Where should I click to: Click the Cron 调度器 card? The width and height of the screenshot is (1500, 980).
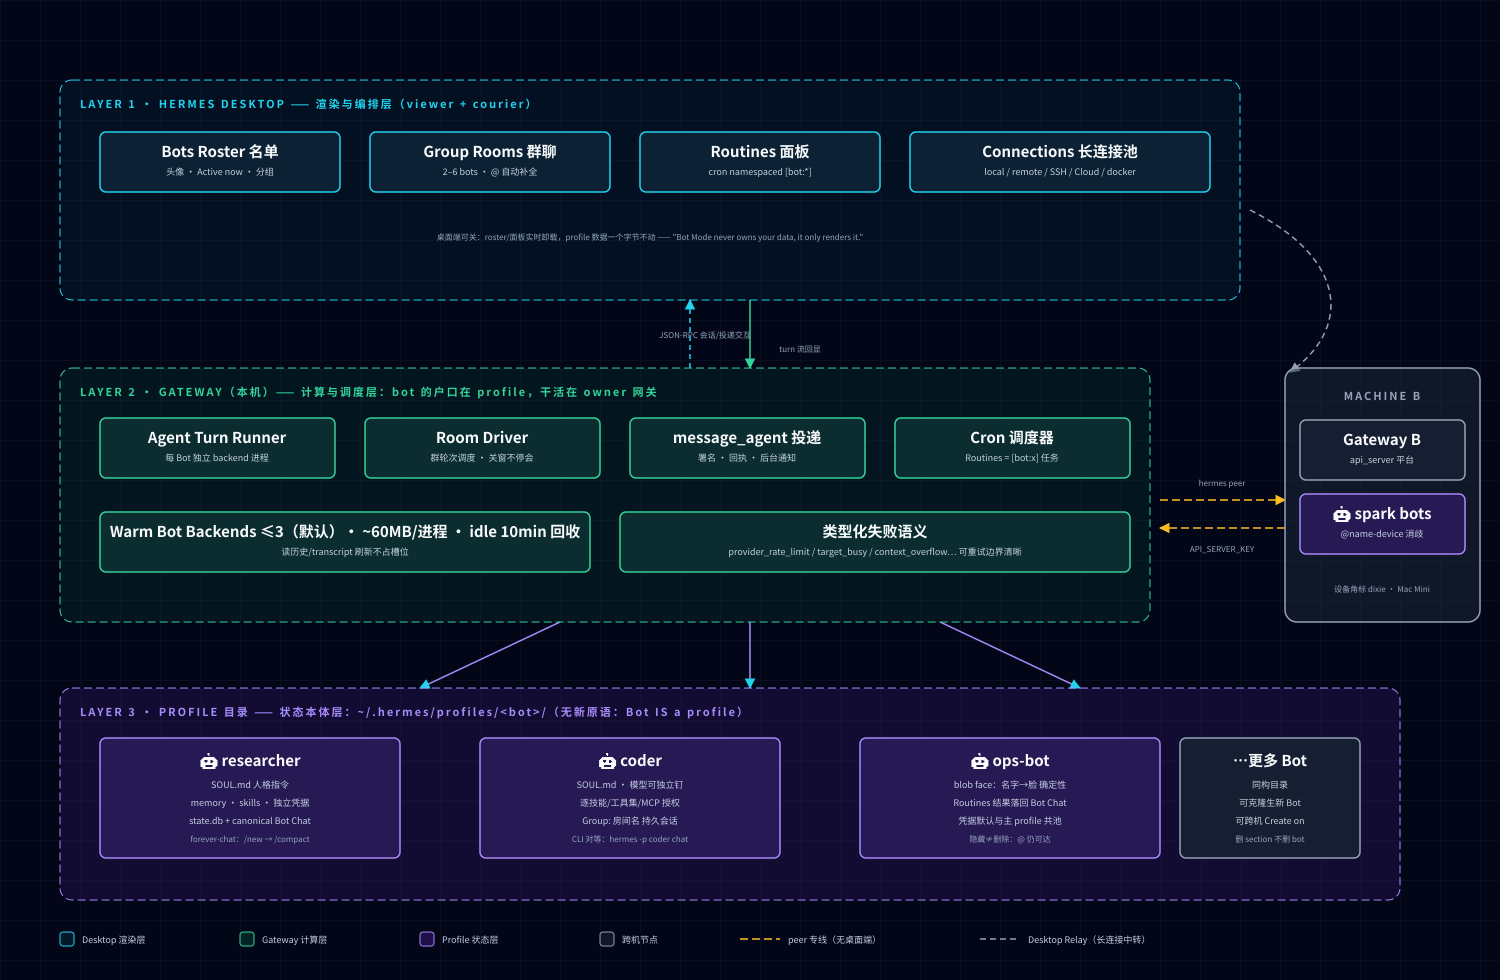click(x=1012, y=448)
